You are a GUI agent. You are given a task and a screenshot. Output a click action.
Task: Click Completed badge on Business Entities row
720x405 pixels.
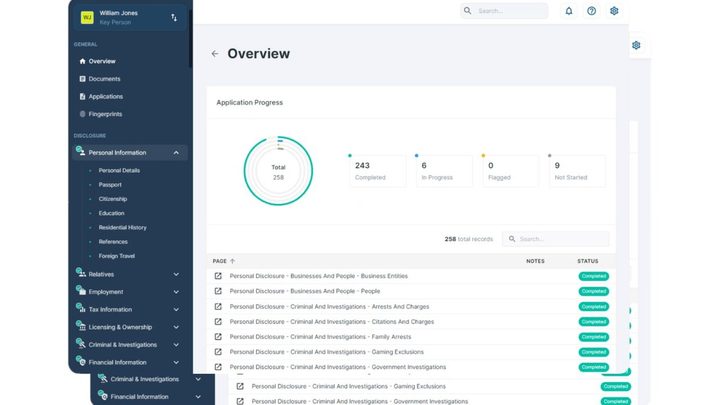pyautogui.click(x=594, y=276)
